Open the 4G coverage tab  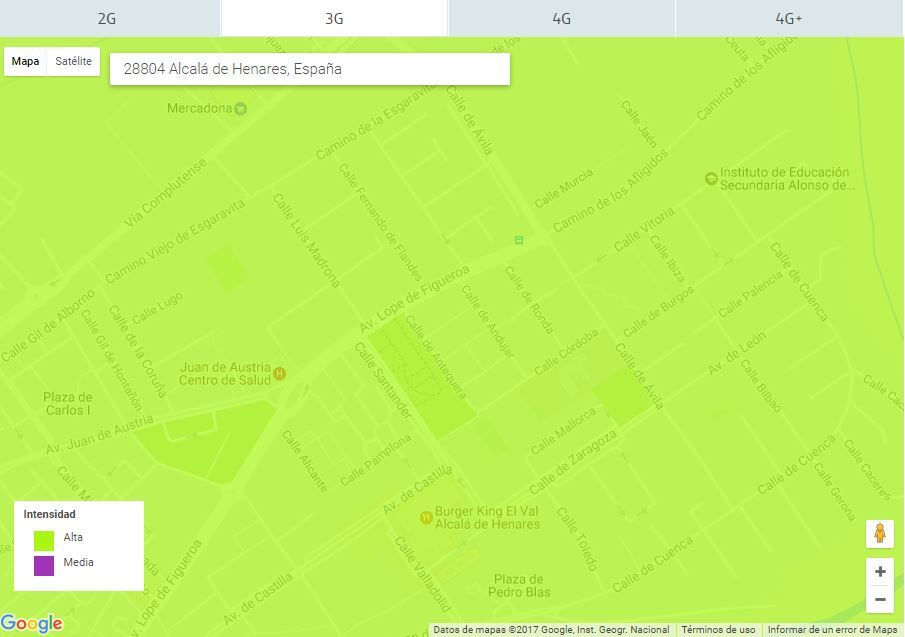[x=561, y=18]
